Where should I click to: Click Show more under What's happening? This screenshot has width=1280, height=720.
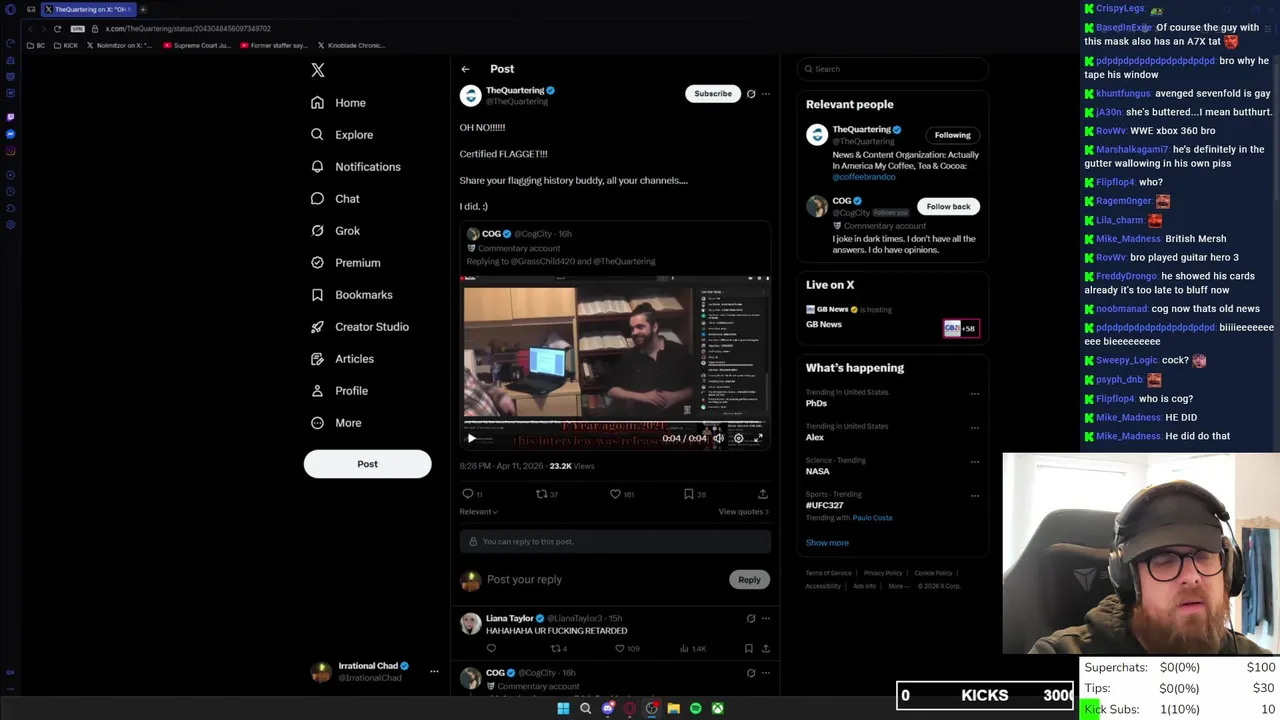point(827,543)
